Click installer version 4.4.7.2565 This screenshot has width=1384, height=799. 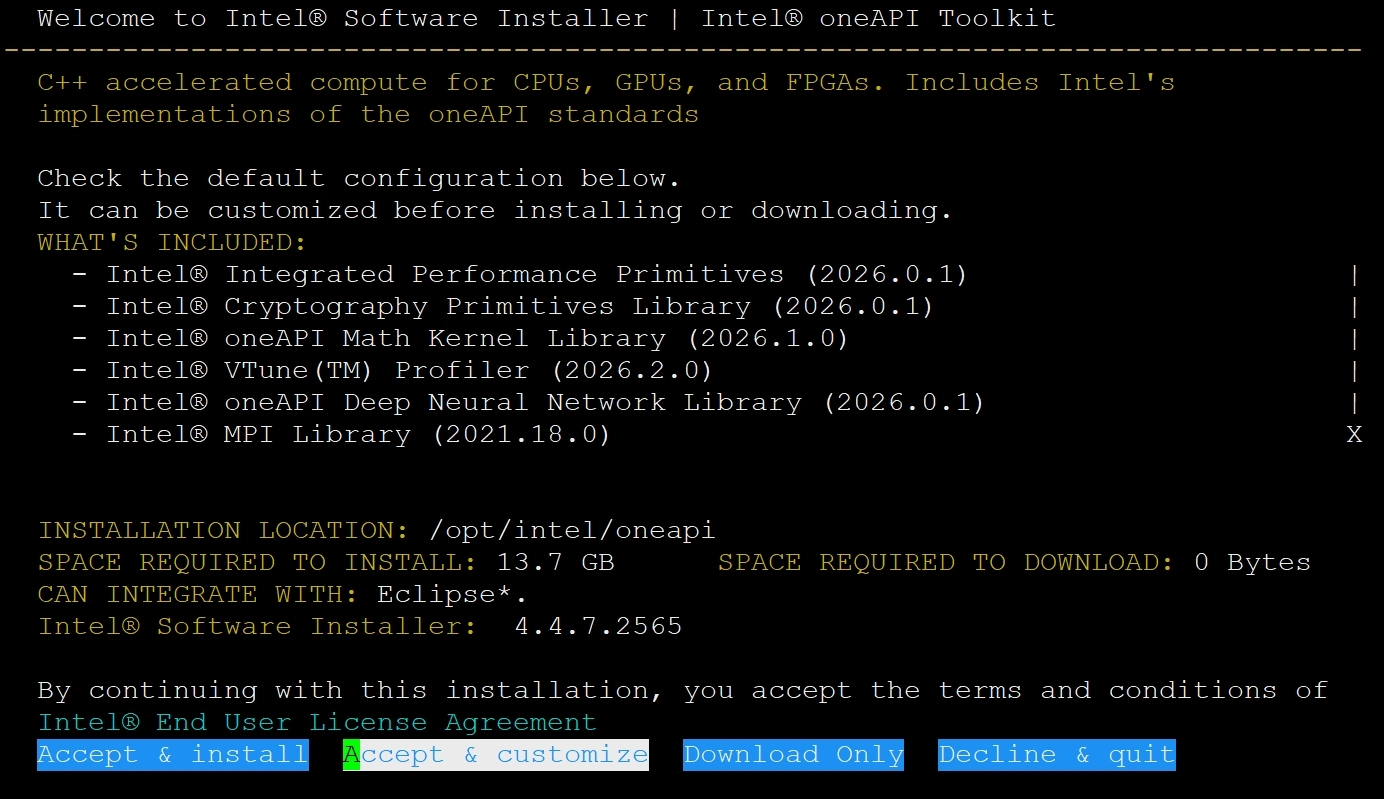click(598, 626)
